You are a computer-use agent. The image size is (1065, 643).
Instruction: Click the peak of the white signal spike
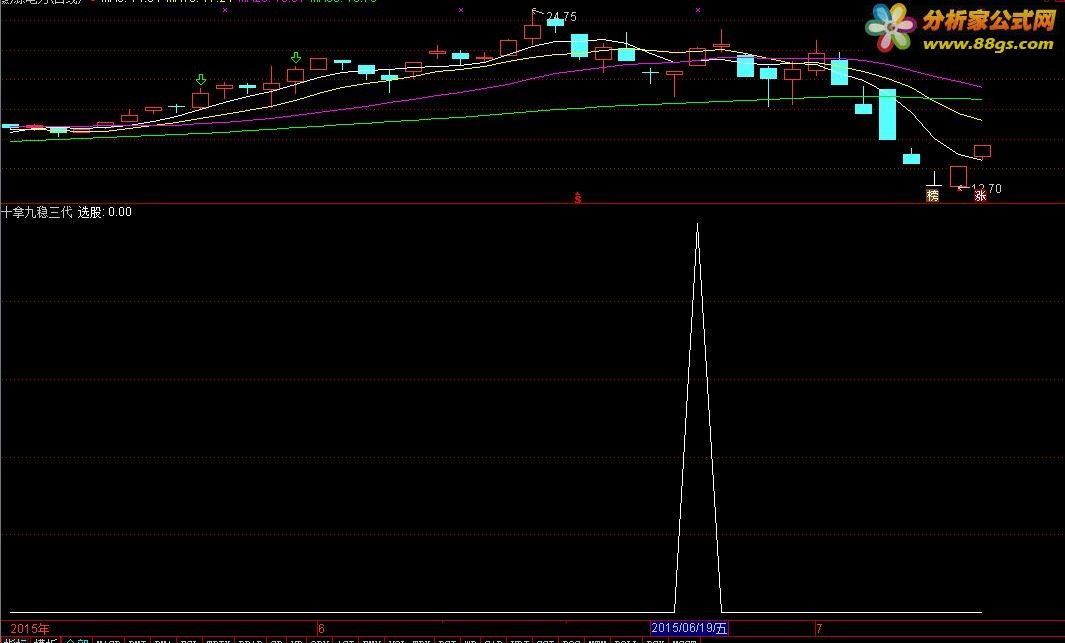698,223
